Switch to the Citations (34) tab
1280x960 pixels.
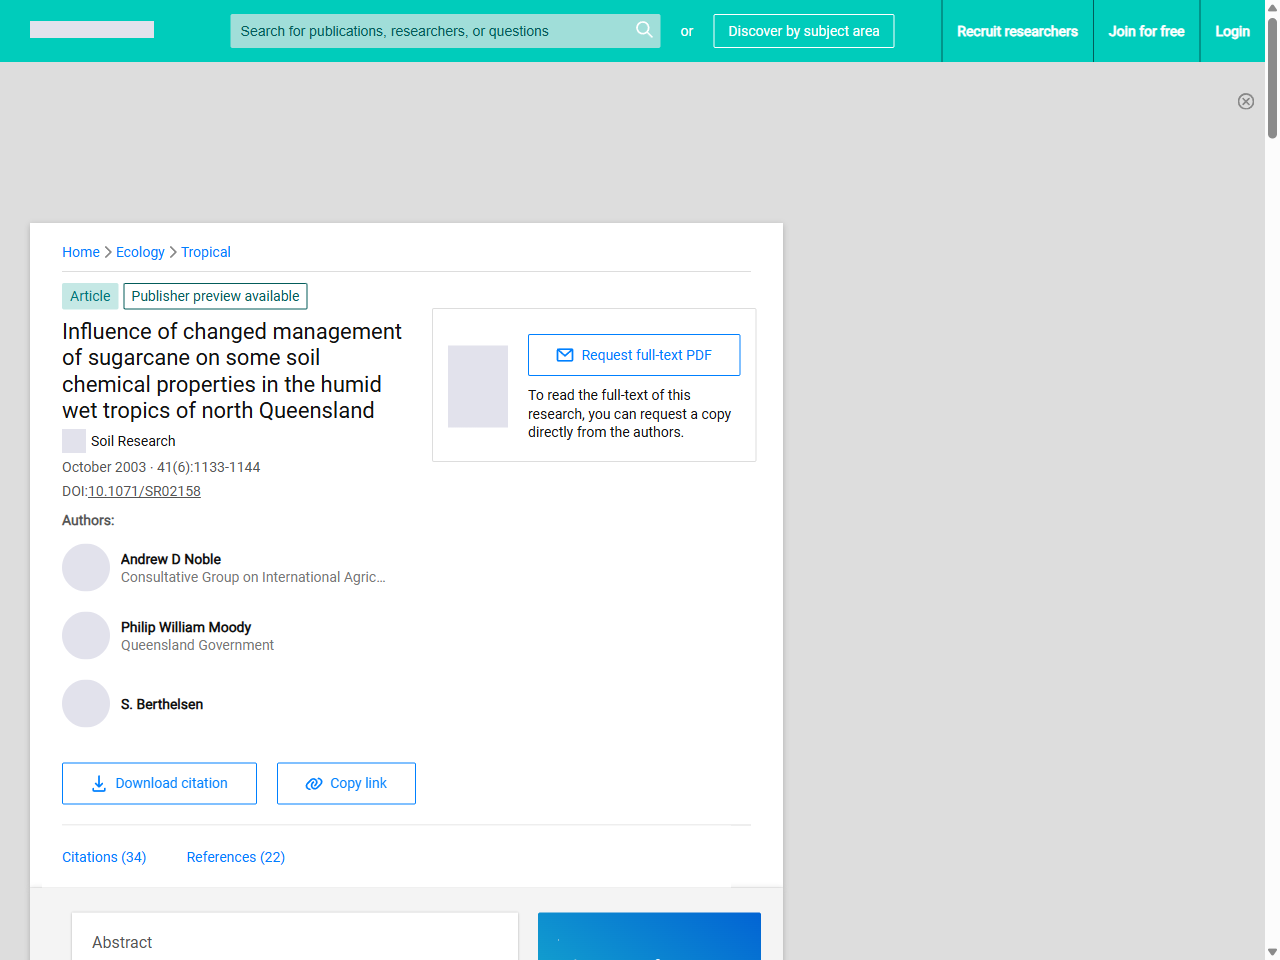104,857
